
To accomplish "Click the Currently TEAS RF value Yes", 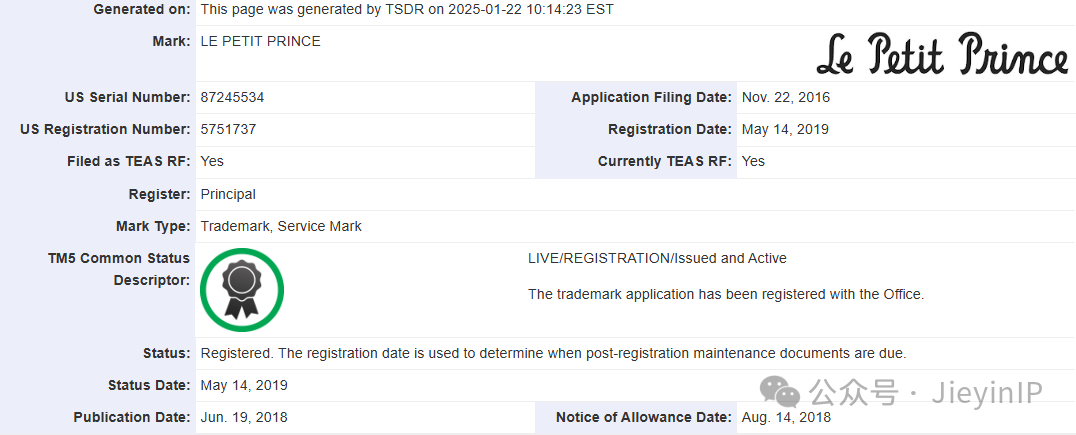I will pyautogui.click(x=753, y=161).
